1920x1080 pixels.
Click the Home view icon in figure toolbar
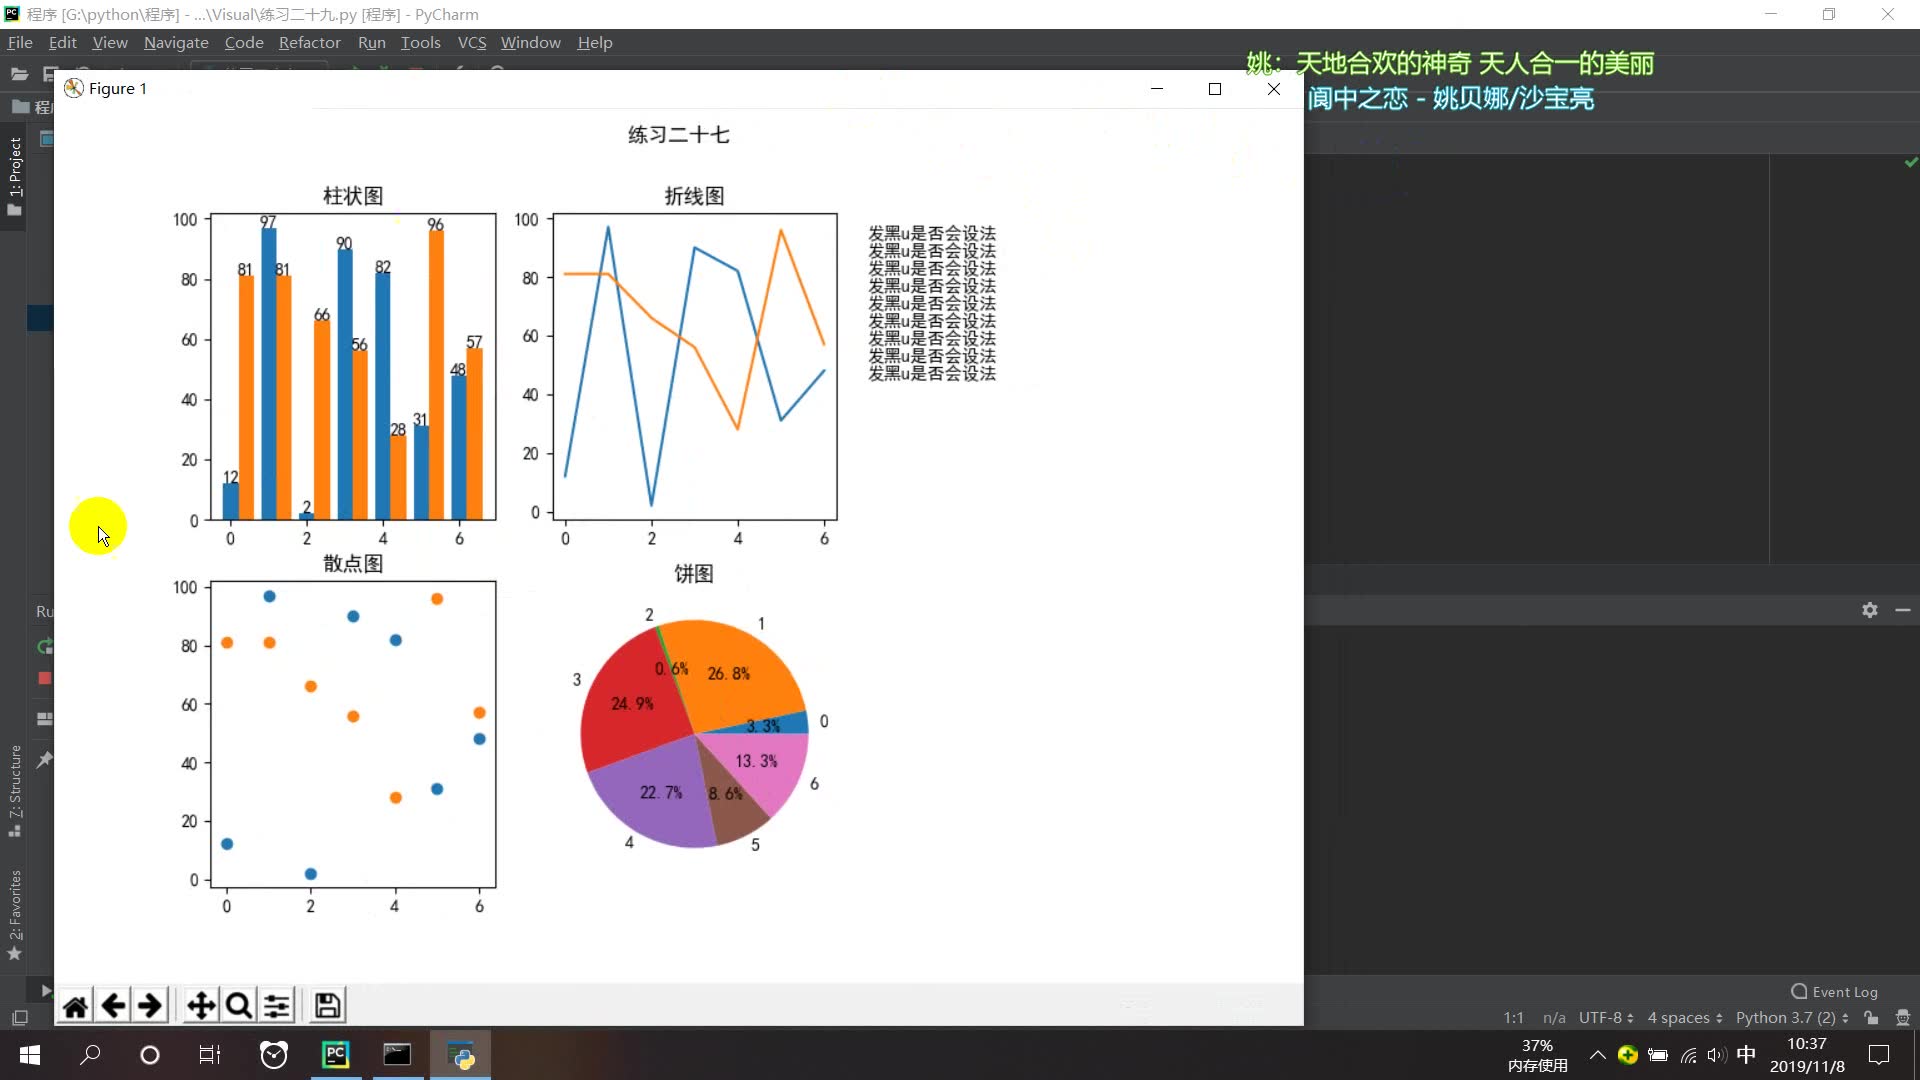(x=75, y=1005)
